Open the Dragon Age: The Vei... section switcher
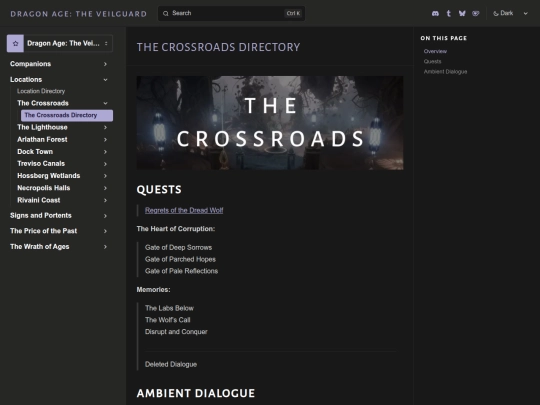 pos(60,43)
